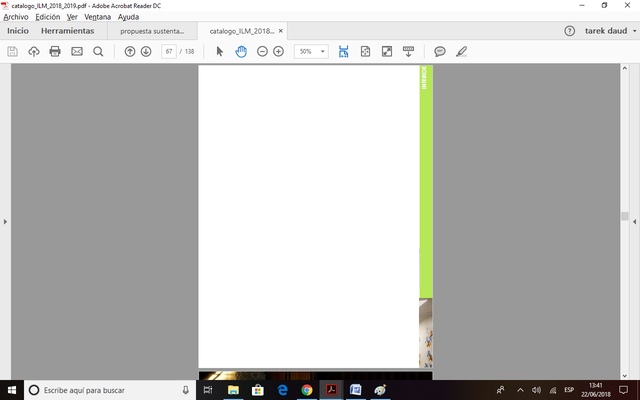640x400 pixels.
Task: Open the help question mark icon
Action: [569, 31]
